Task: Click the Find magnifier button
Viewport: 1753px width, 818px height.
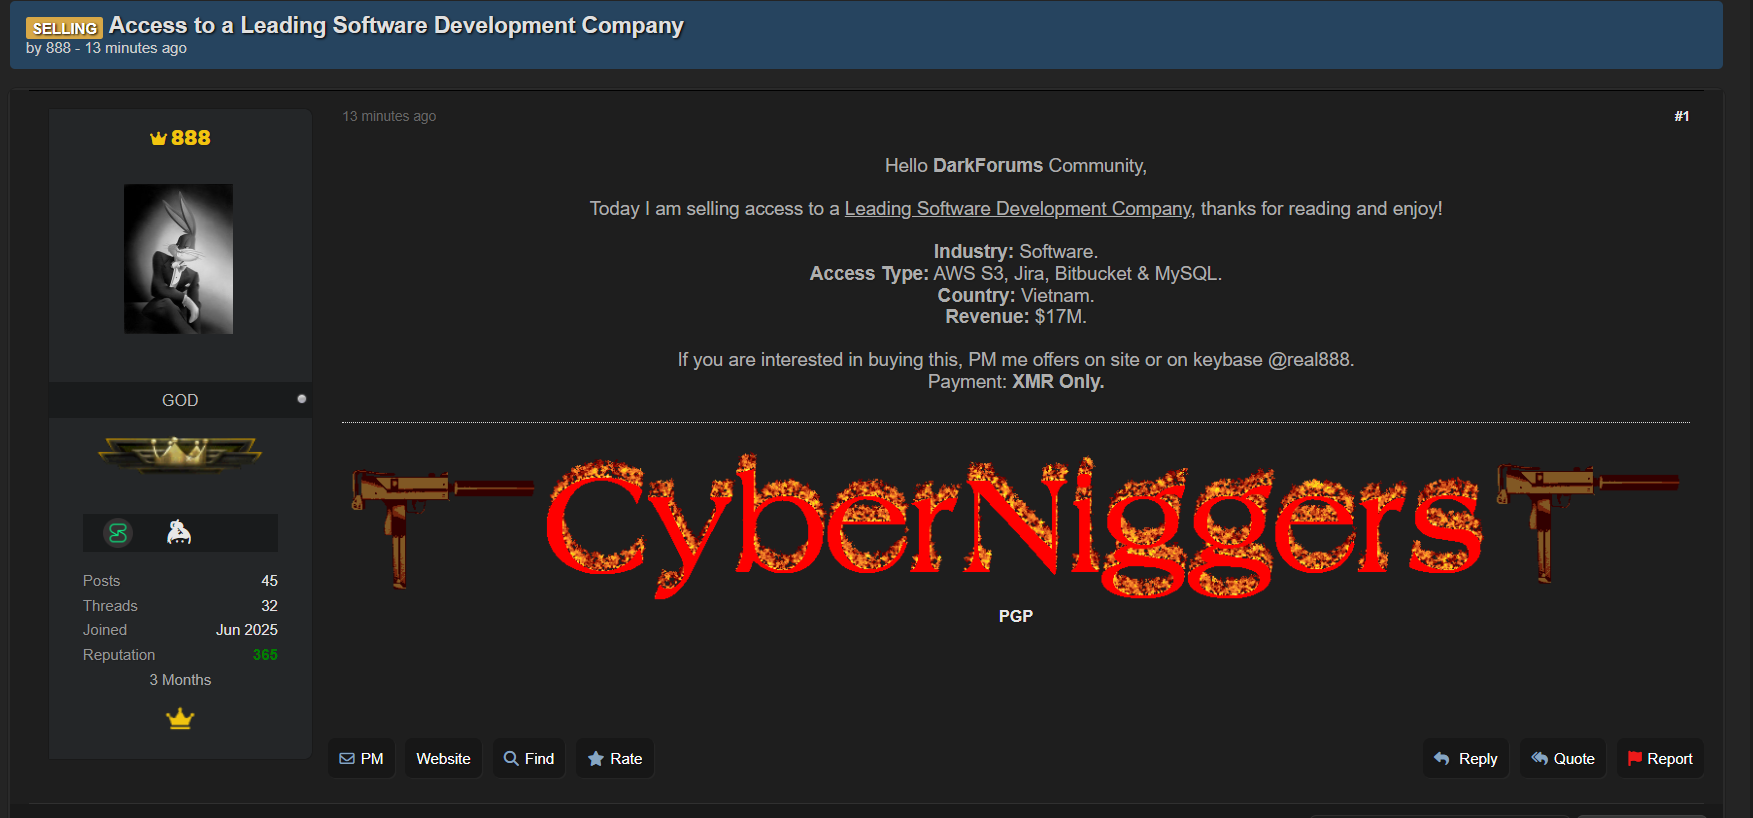Action: pos(528,759)
